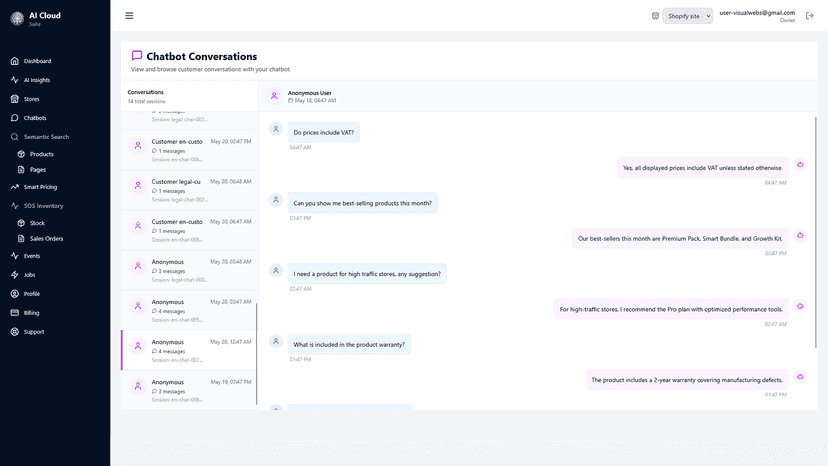Expand SOS Inventory section

pos(43,206)
